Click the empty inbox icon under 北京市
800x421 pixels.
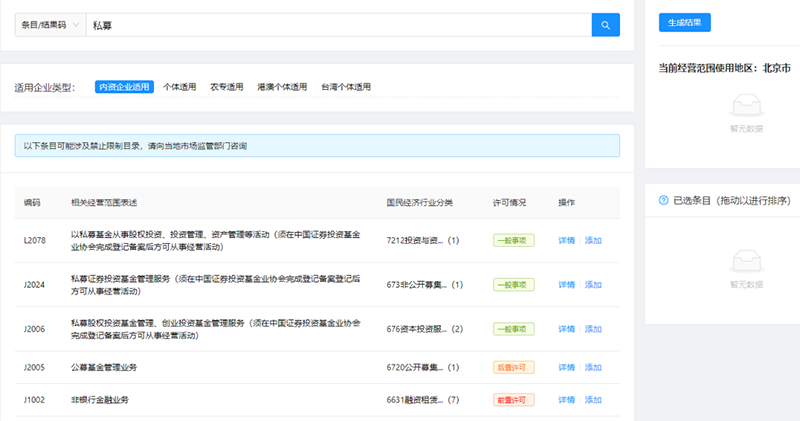pos(746,105)
